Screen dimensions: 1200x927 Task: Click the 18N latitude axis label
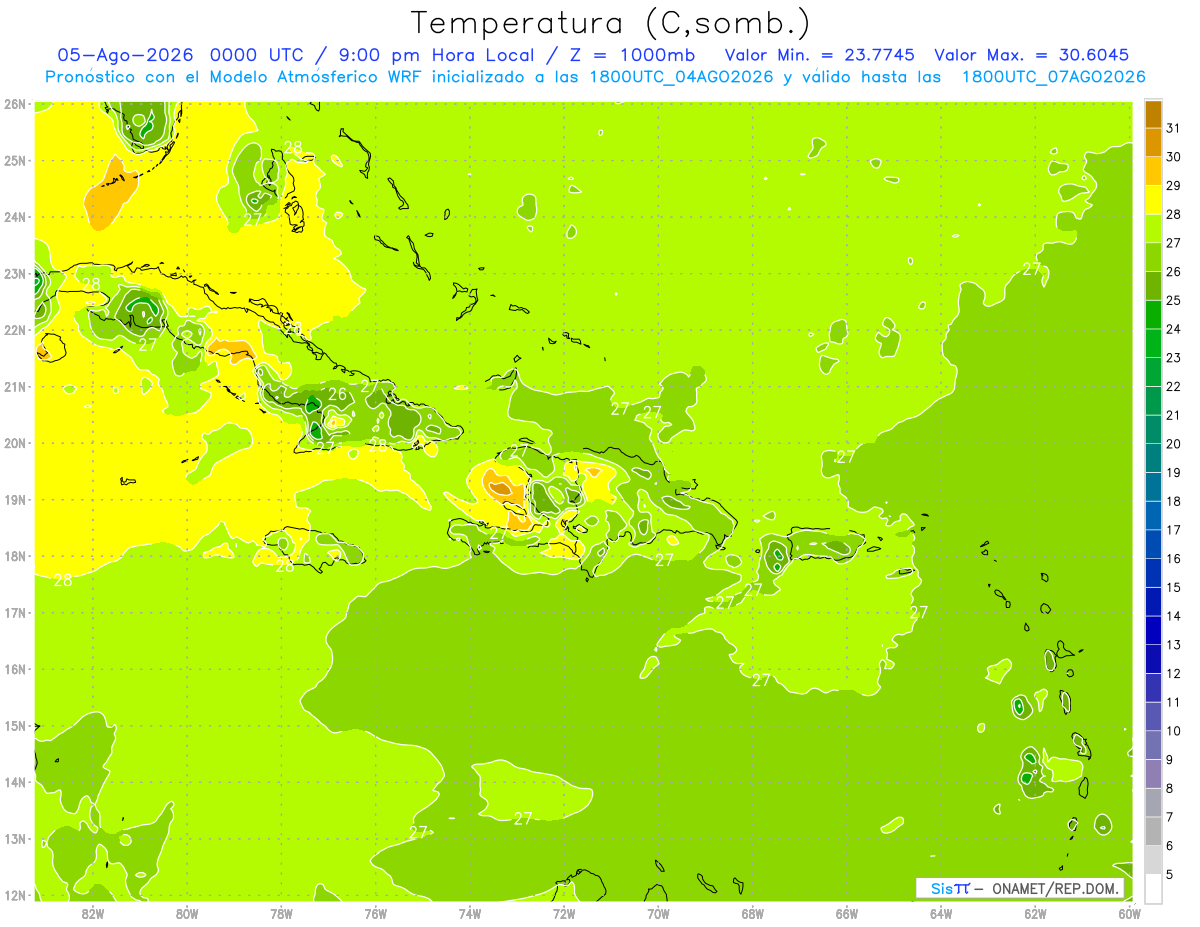tap(14, 556)
